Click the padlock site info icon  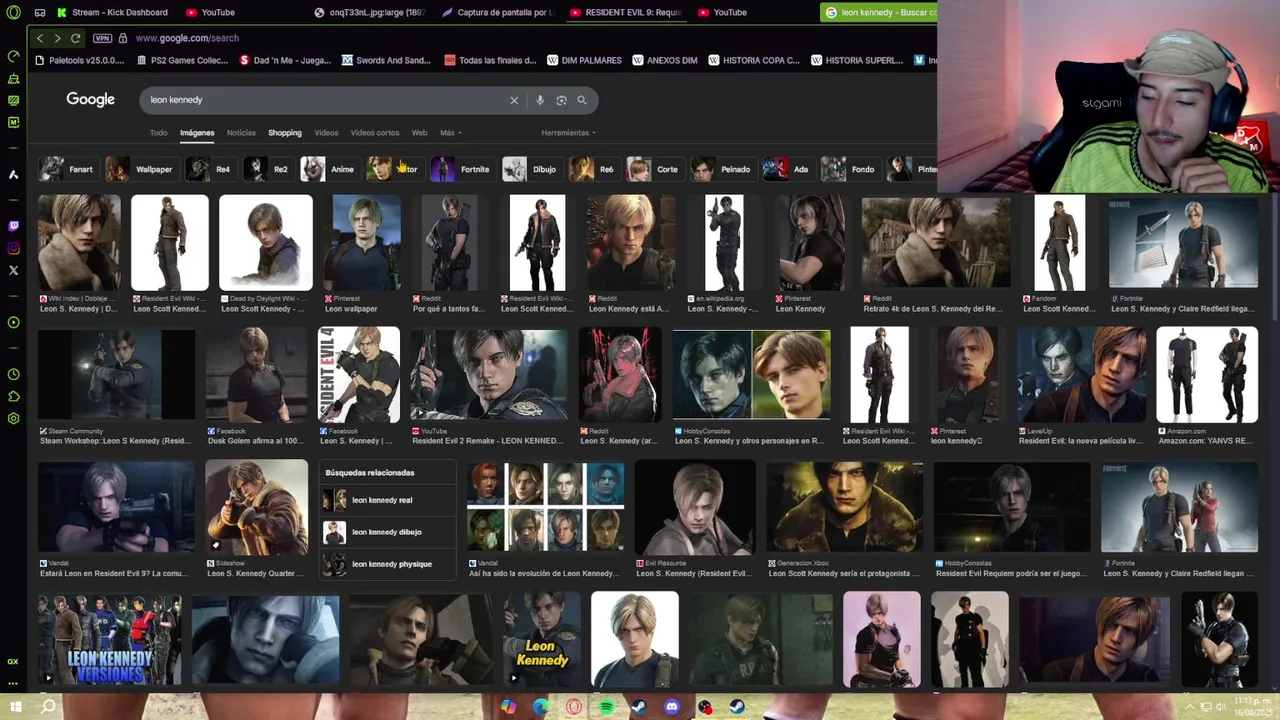click(123, 38)
